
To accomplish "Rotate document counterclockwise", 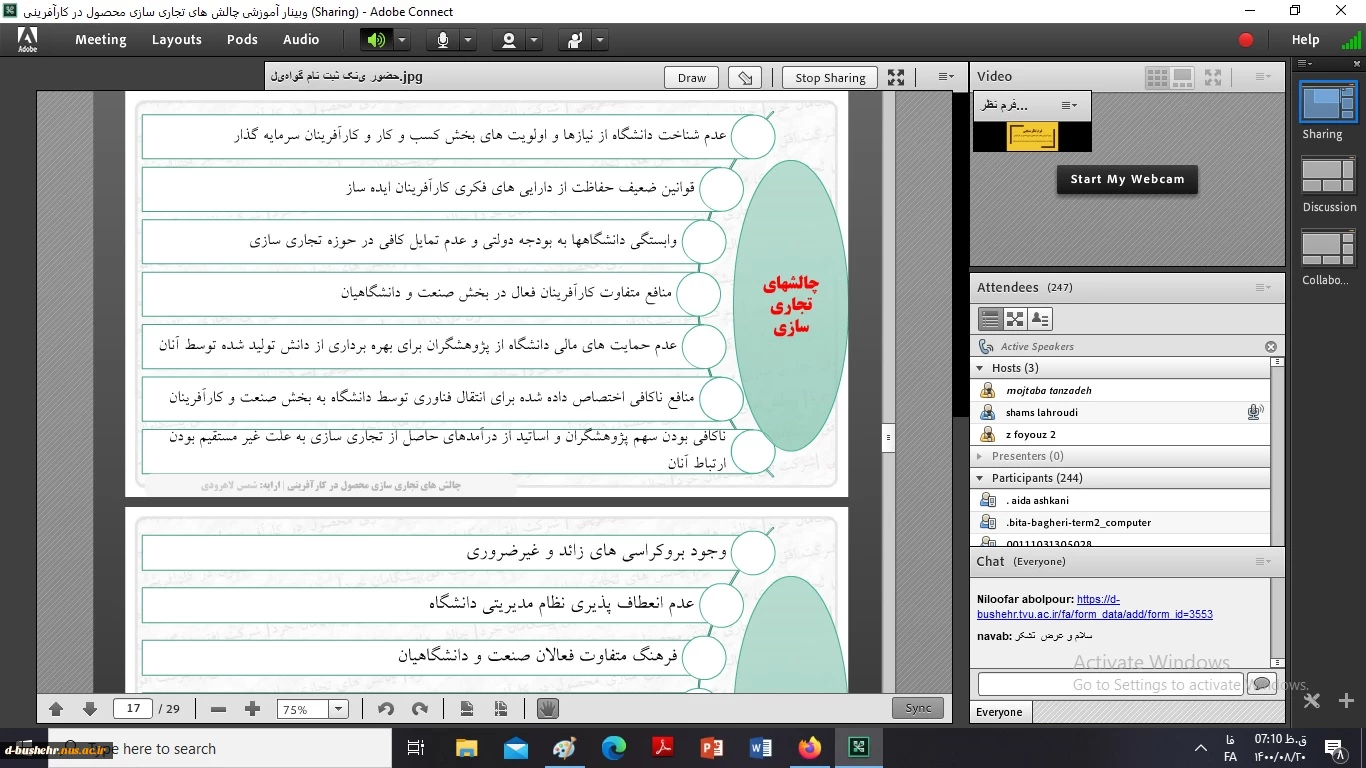I will click(385, 709).
